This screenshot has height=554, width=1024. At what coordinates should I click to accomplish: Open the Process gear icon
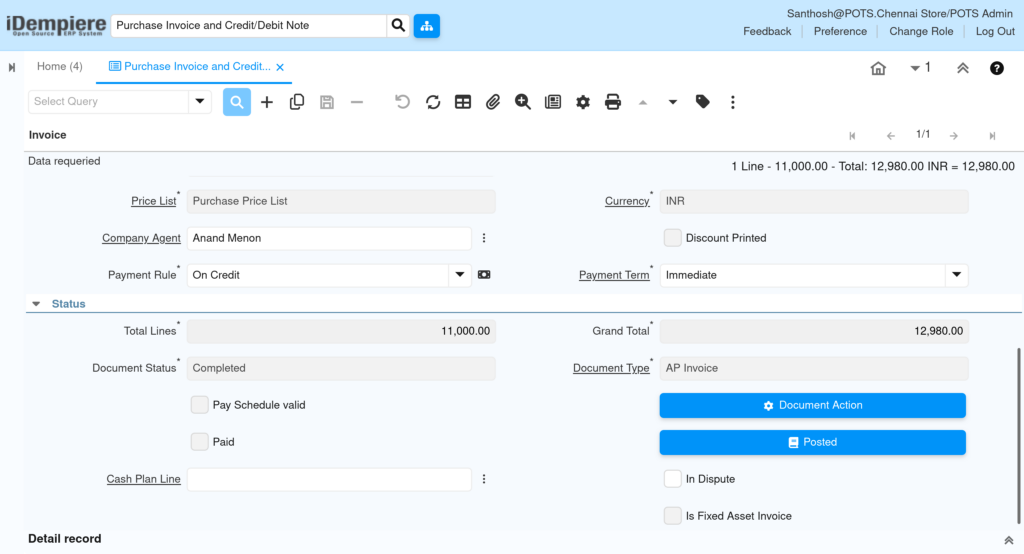click(583, 102)
